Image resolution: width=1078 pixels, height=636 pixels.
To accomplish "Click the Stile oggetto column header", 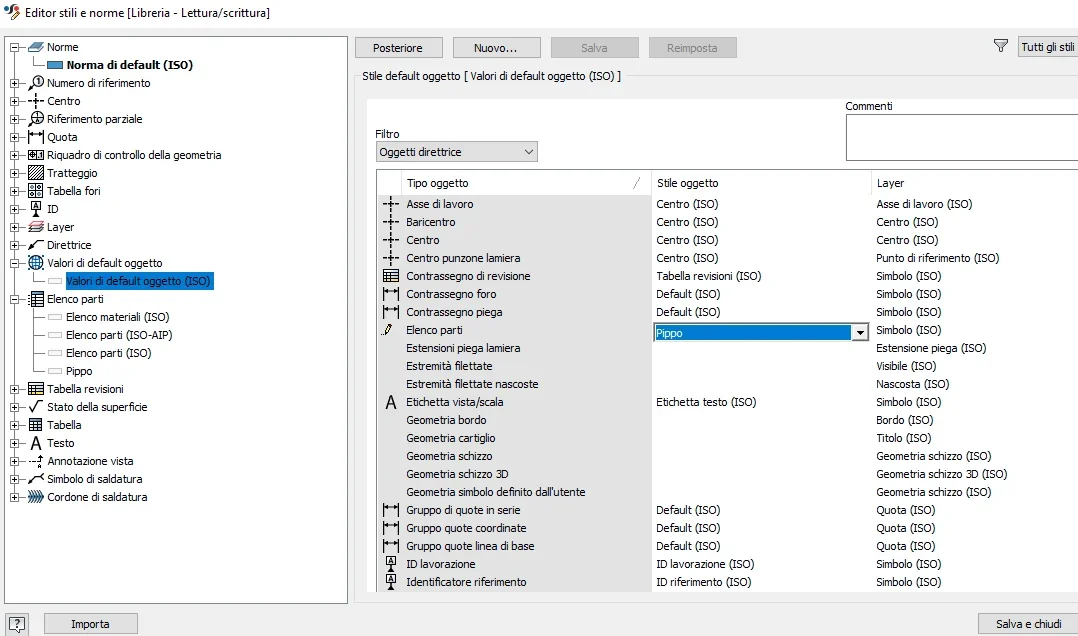I will click(761, 183).
